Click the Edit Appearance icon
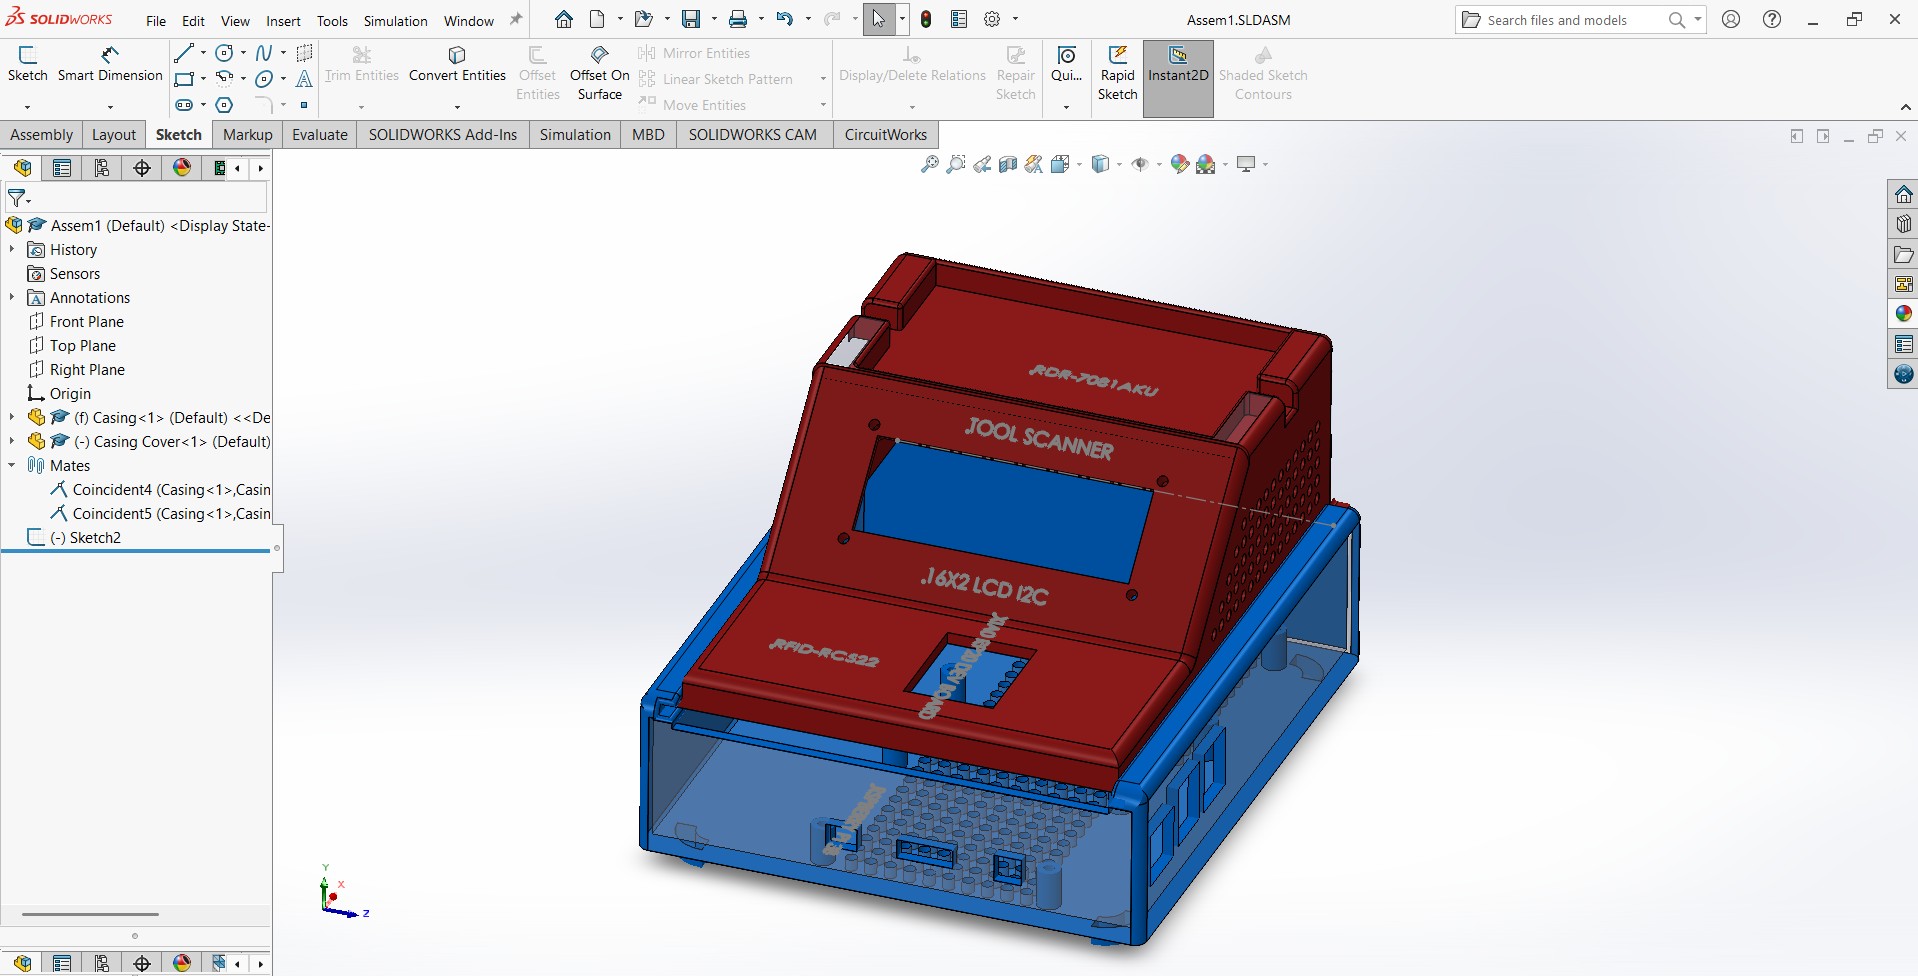Image resolution: width=1918 pixels, height=976 pixels. point(1180,164)
